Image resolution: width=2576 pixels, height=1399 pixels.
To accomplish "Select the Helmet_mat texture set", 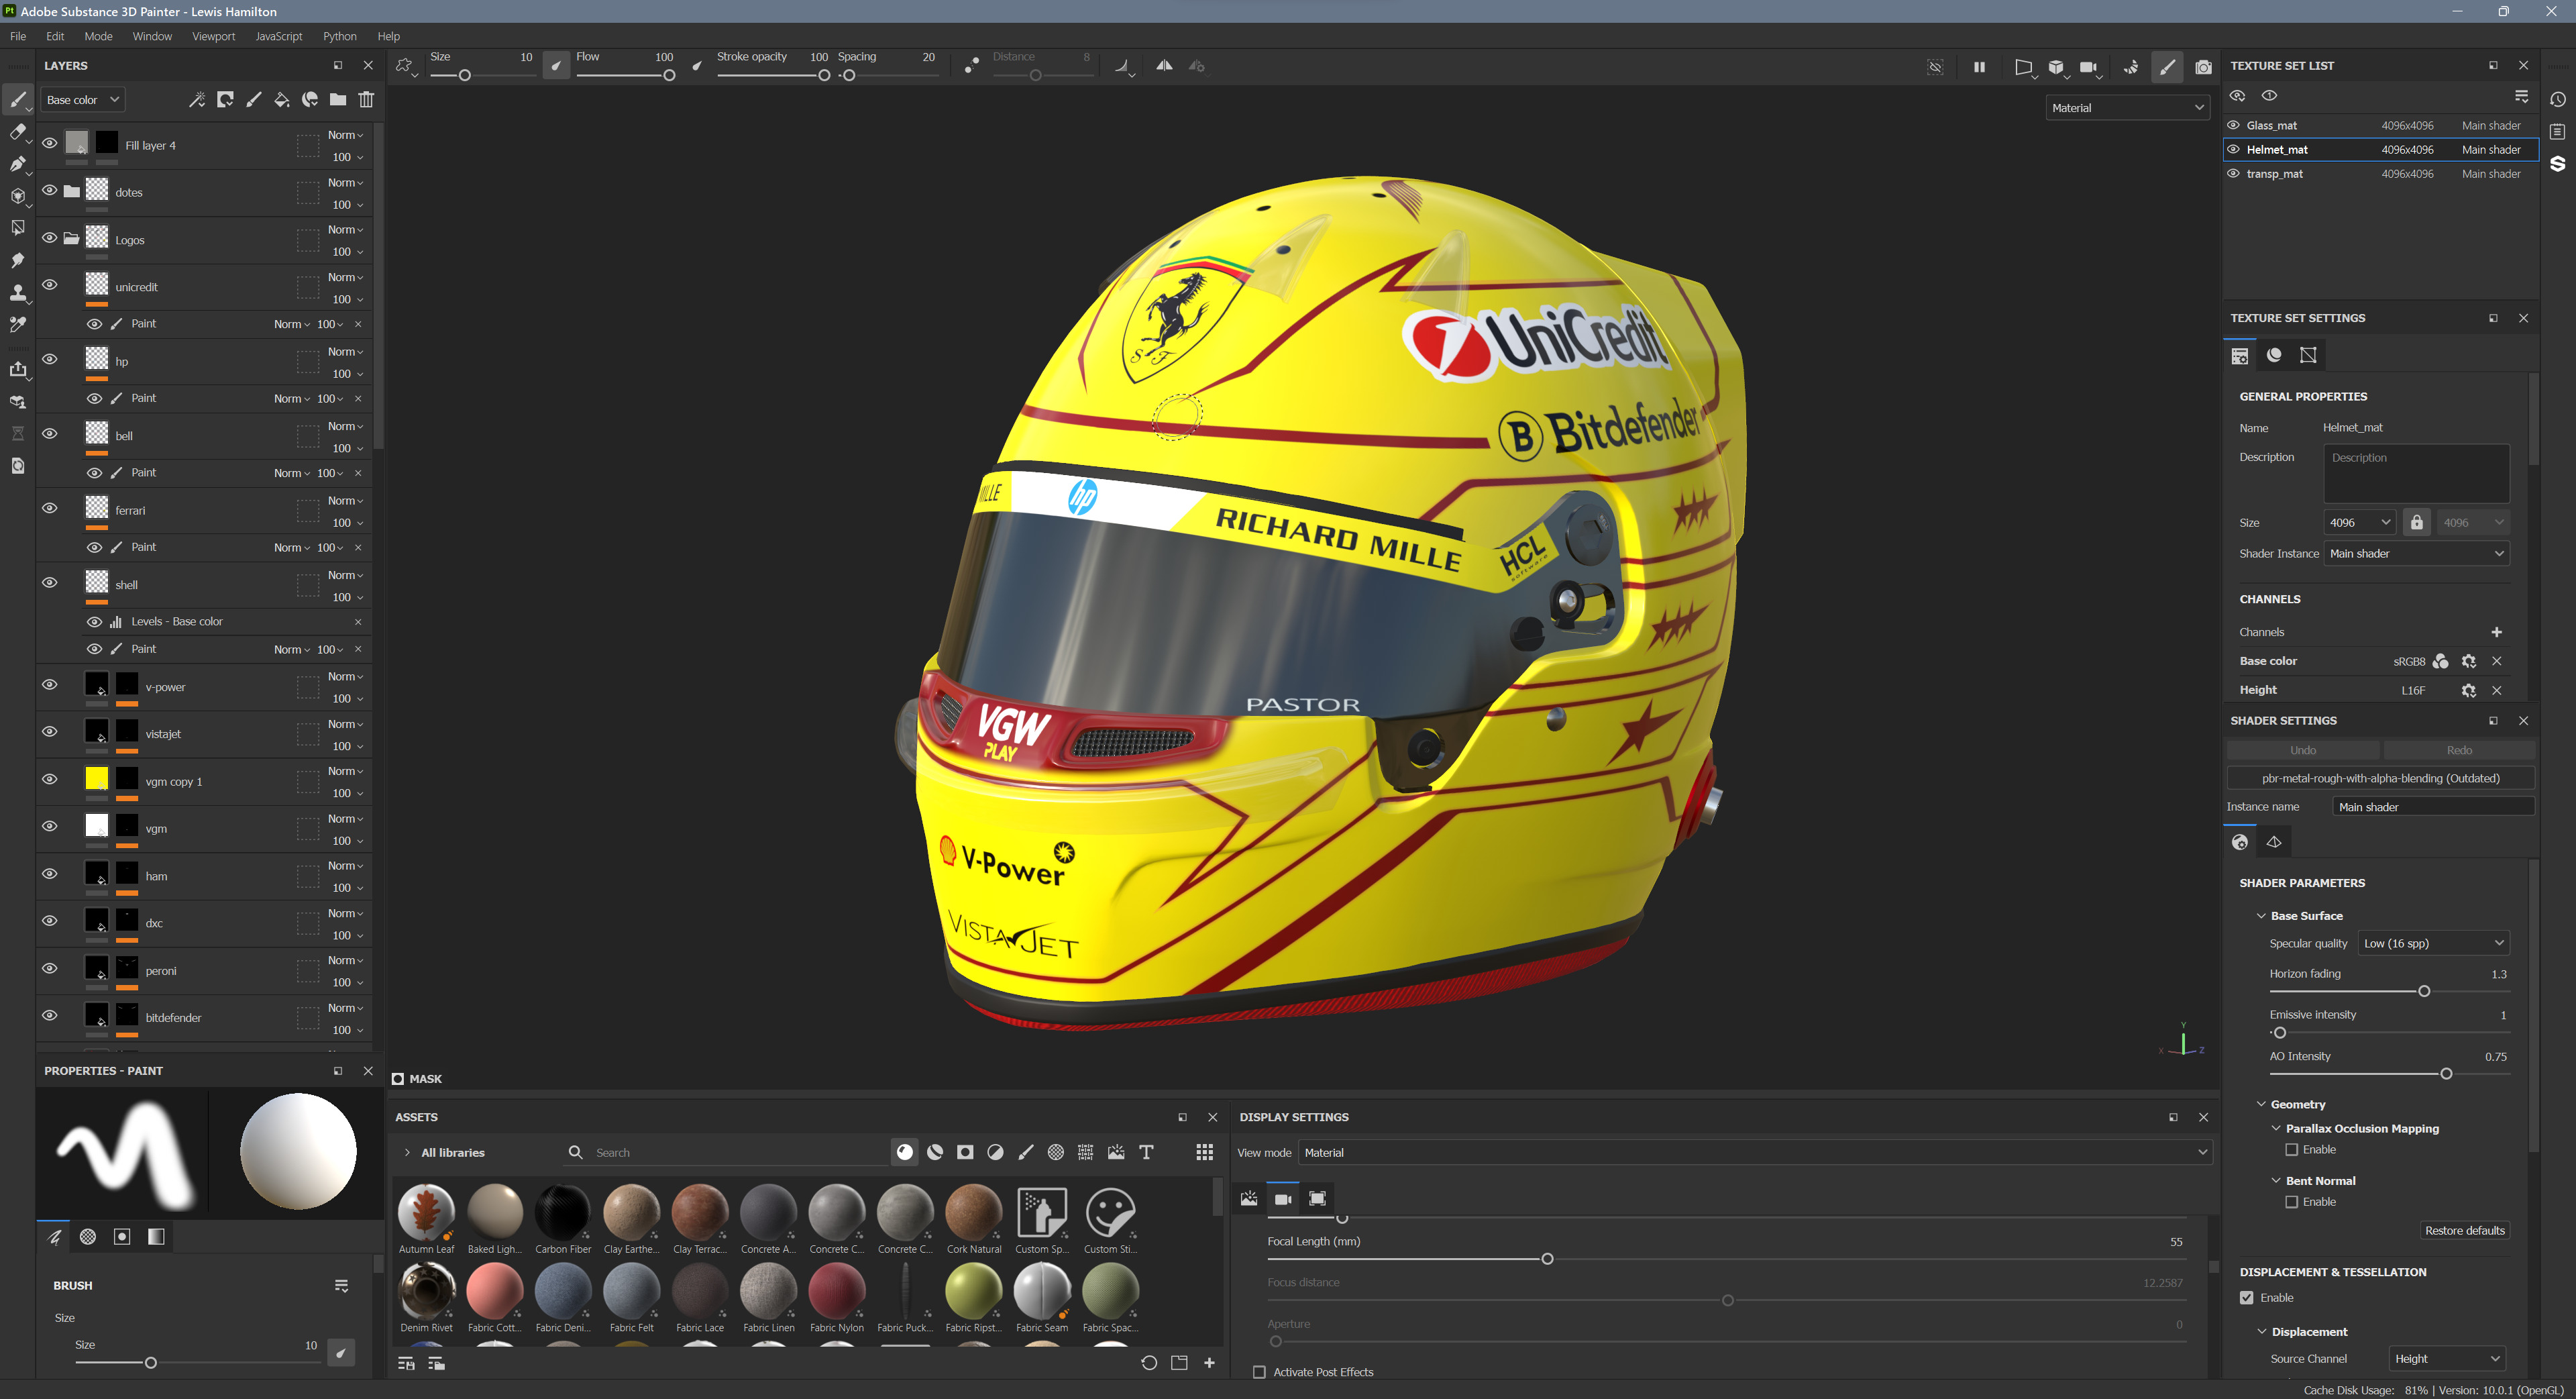I will [2380, 149].
